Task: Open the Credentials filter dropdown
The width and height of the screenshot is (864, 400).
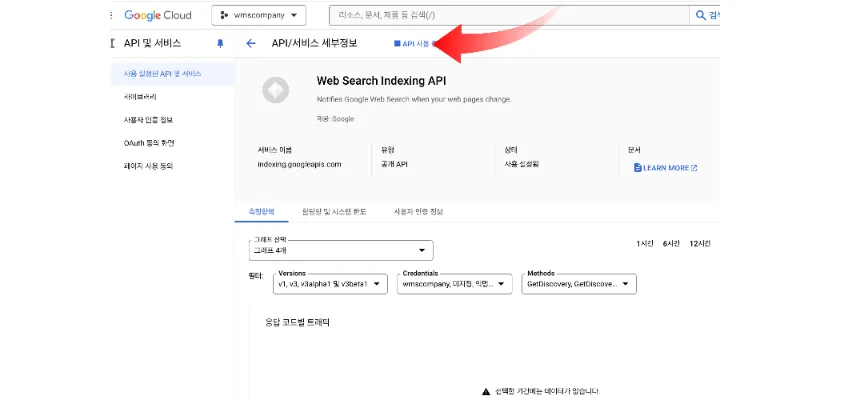Action: tap(455, 284)
